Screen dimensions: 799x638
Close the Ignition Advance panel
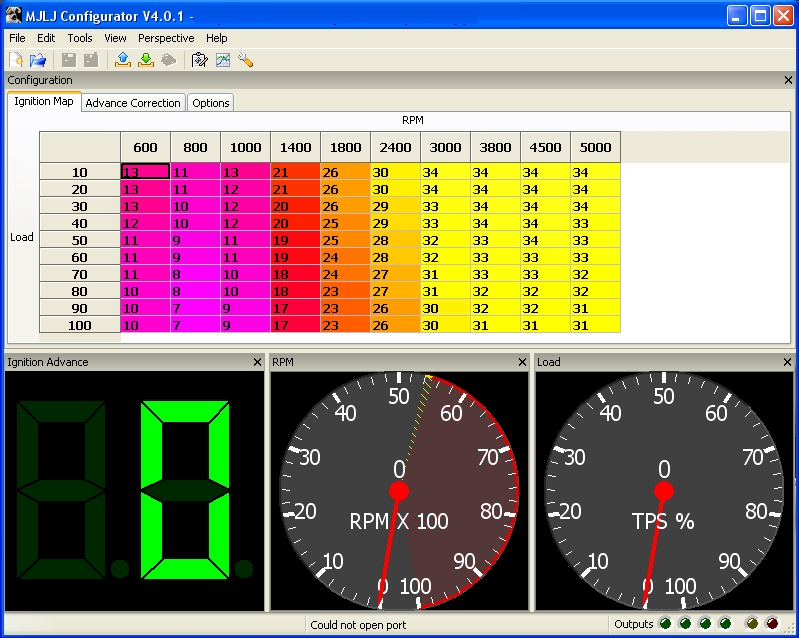click(257, 362)
